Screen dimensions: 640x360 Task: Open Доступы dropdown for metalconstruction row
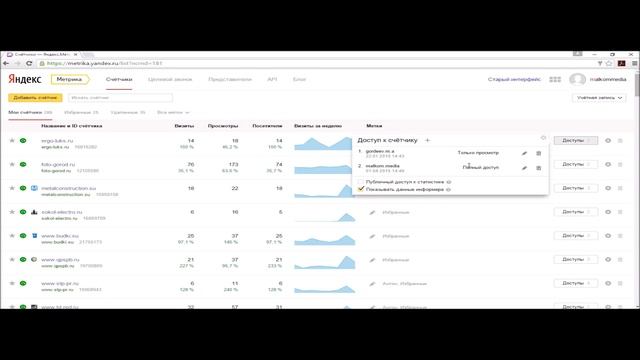coord(576,188)
